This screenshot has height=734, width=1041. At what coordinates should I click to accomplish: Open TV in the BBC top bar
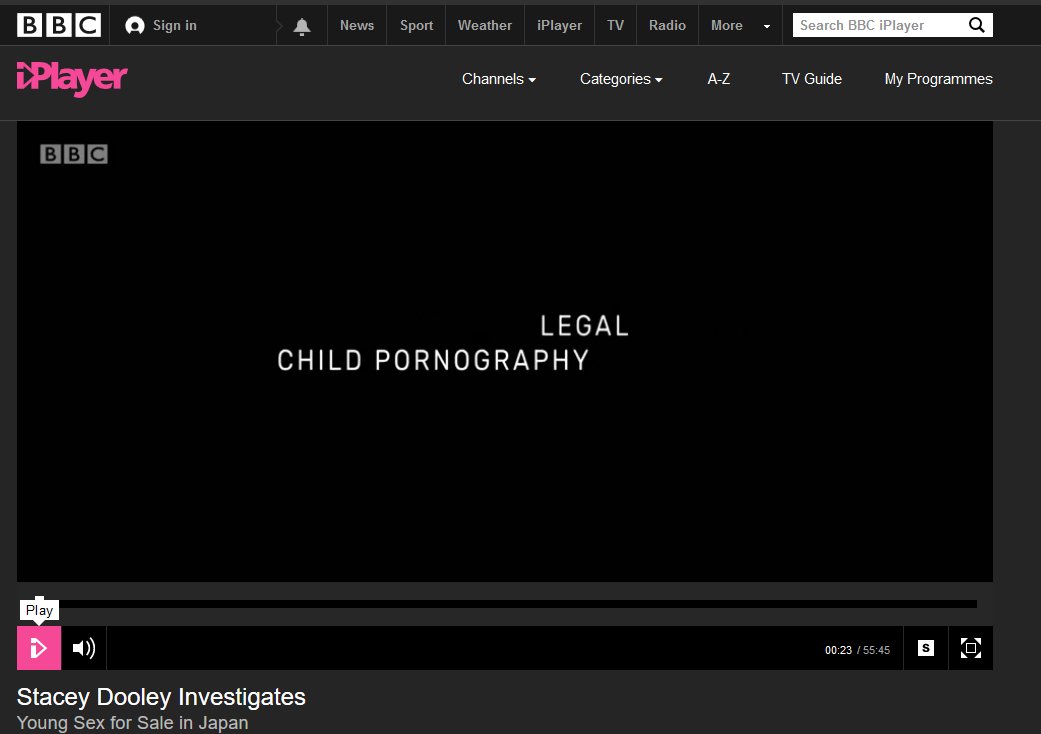[615, 25]
